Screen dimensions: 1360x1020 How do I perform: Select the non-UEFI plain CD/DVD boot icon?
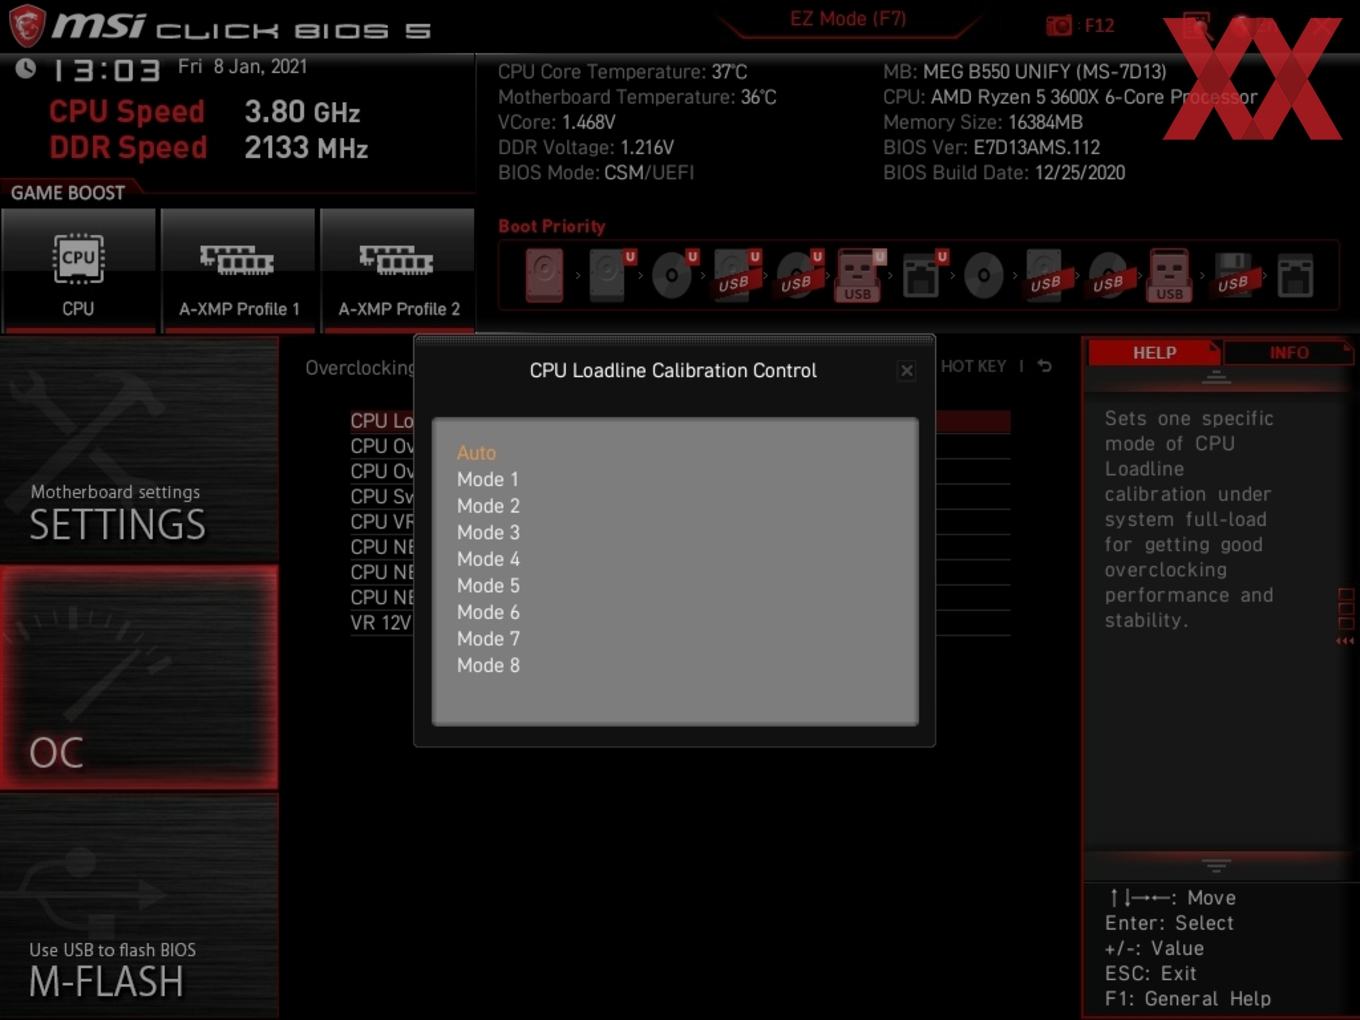click(984, 275)
